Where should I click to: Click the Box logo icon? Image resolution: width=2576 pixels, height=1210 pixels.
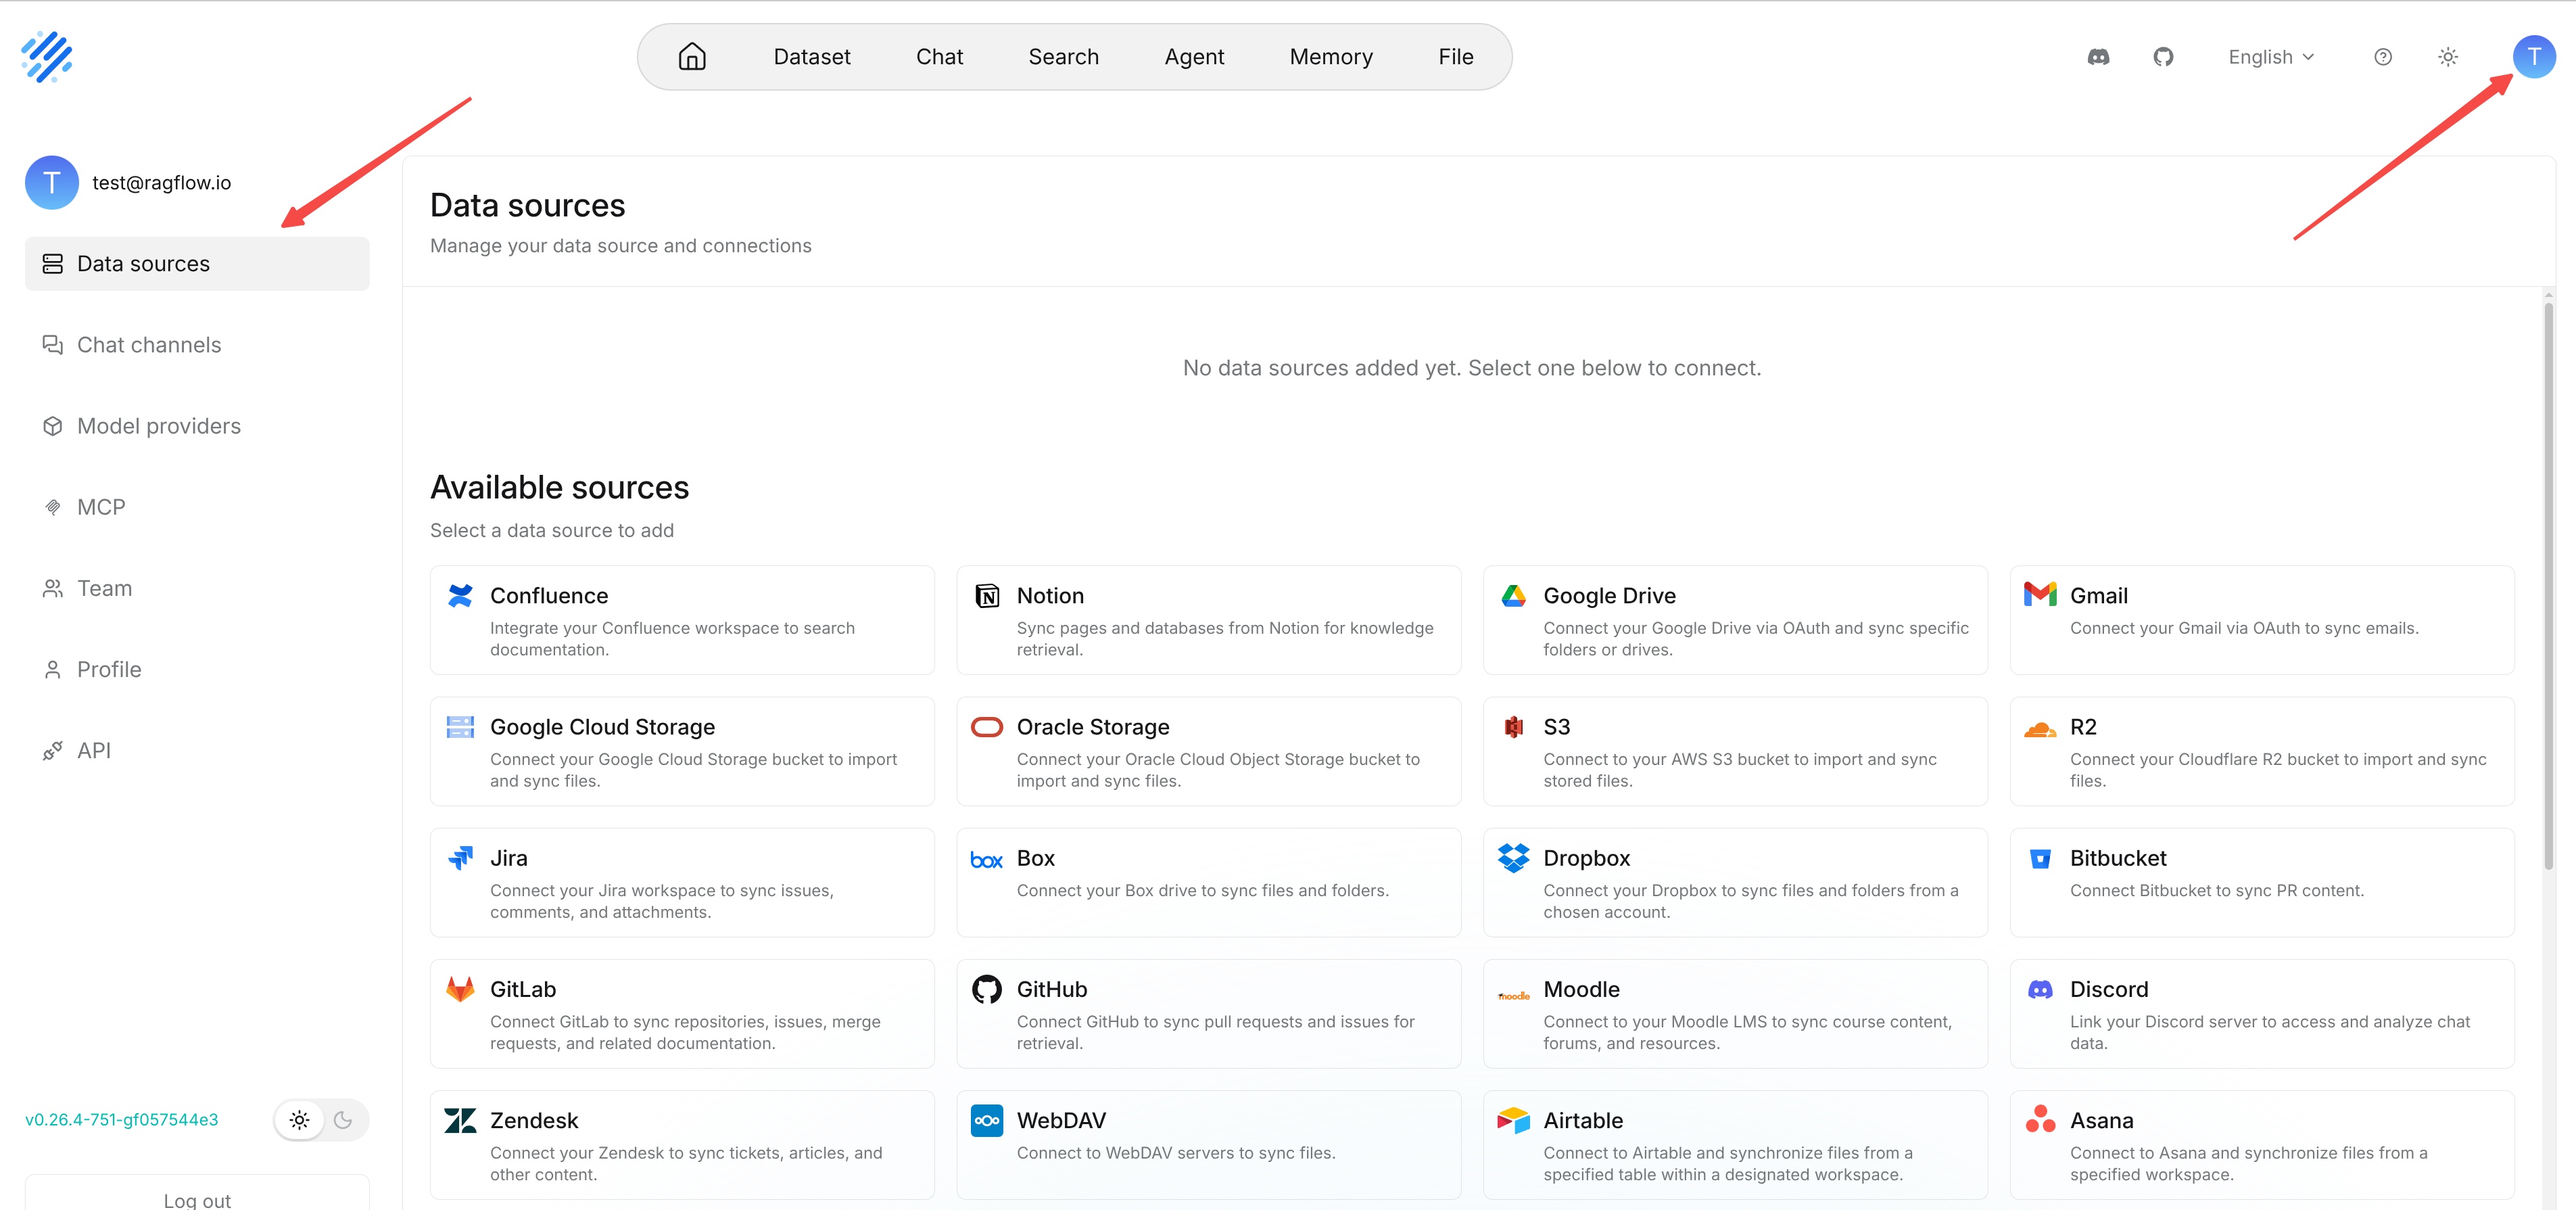[x=987, y=860]
